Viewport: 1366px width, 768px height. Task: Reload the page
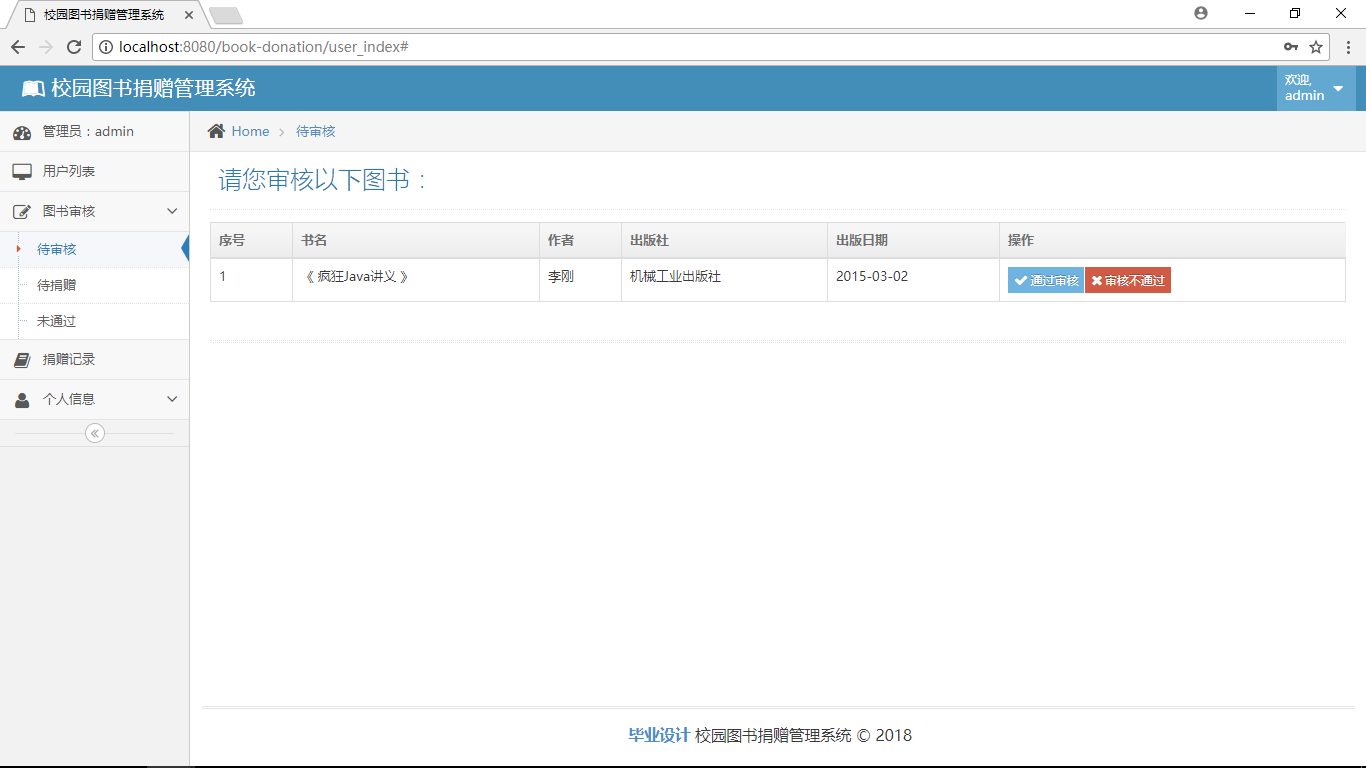click(x=74, y=47)
